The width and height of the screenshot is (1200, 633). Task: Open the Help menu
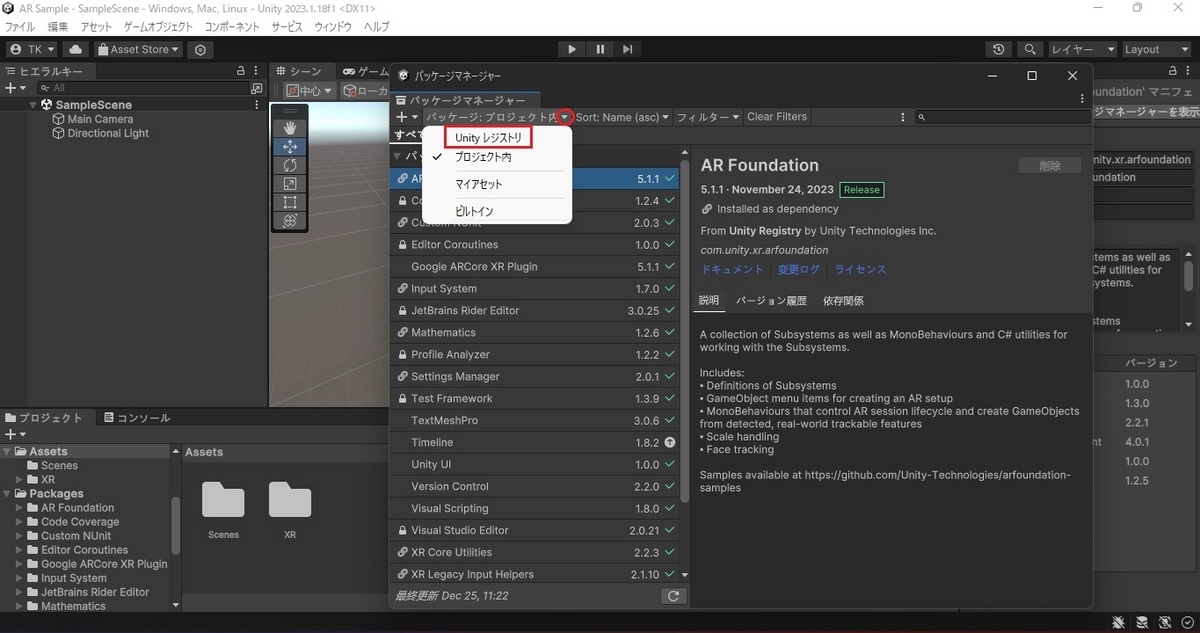click(x=377, y=27)
